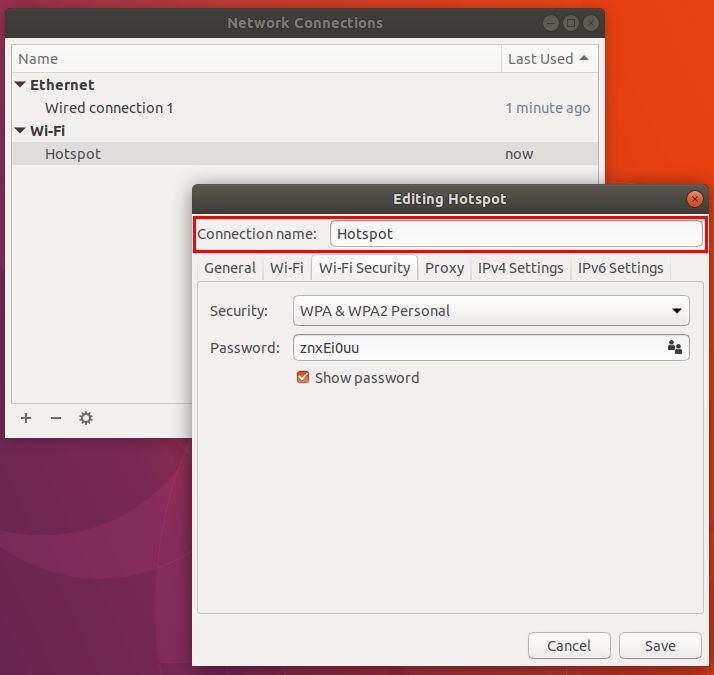Click the "now" last used value
The height and width of the screenshot is (675, 714).
tap(519, 154)
